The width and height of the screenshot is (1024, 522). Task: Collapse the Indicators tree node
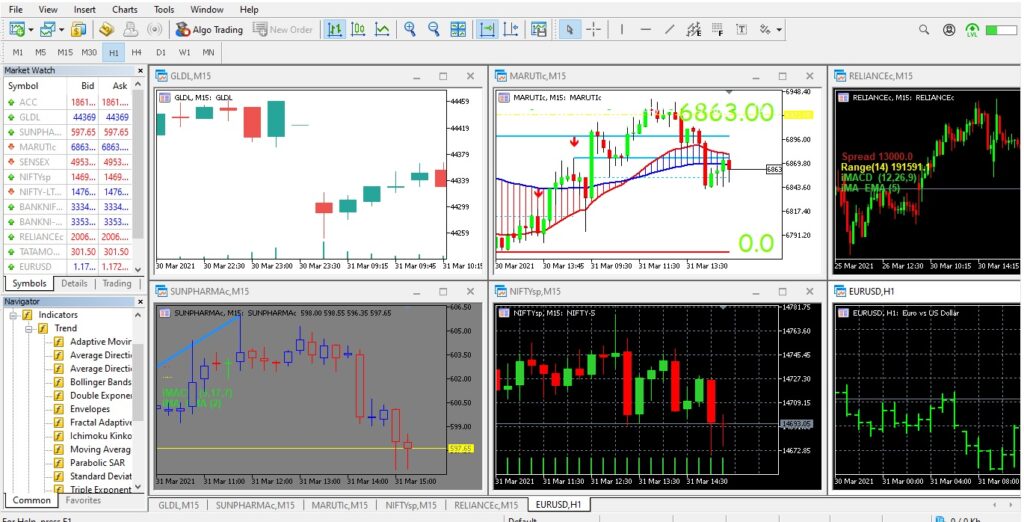14,315
